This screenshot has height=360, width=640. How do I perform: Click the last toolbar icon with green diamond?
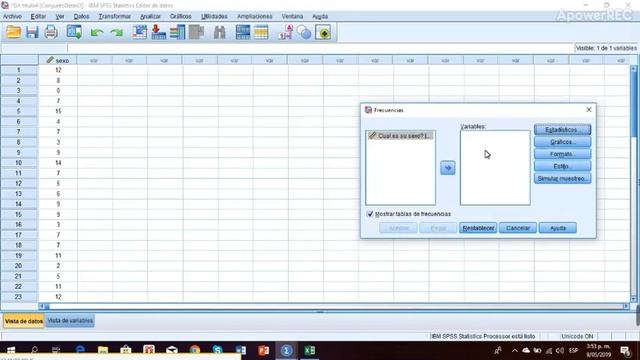pos(323,32)
